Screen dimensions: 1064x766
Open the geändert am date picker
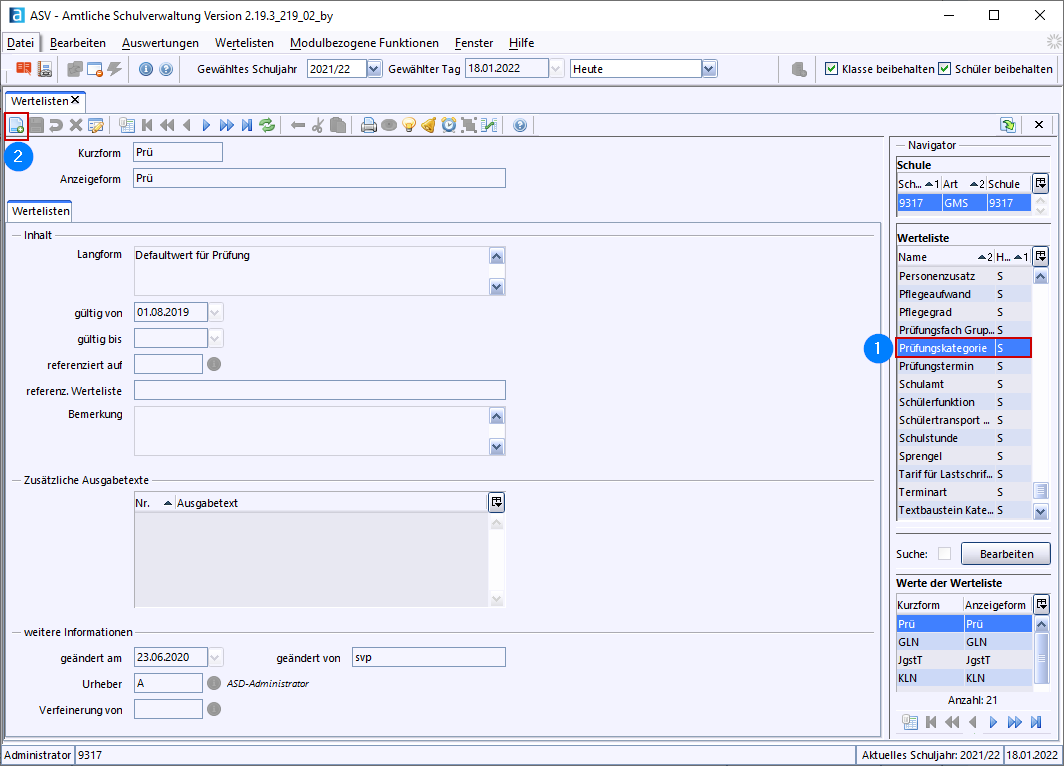click(x=215, y=657)
